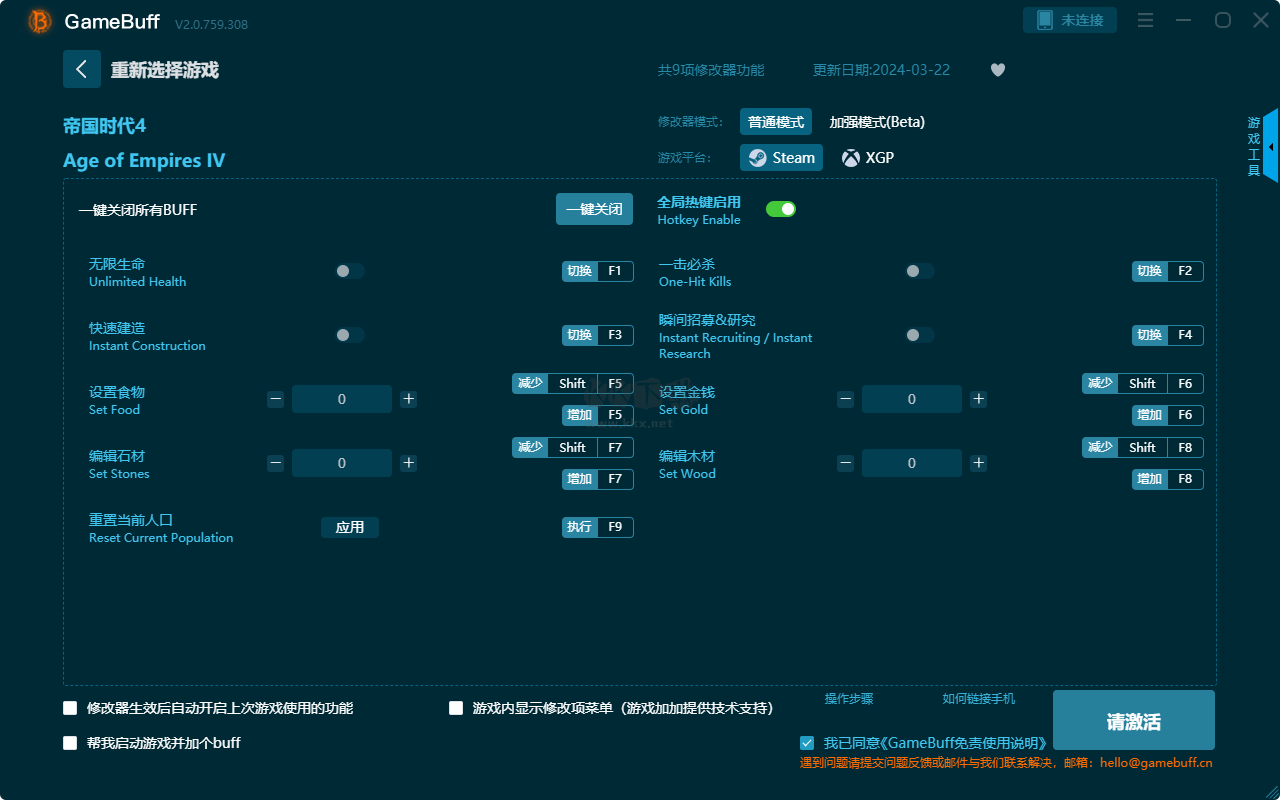Increase Set Gold value with plus

click(x=978, y=399)
